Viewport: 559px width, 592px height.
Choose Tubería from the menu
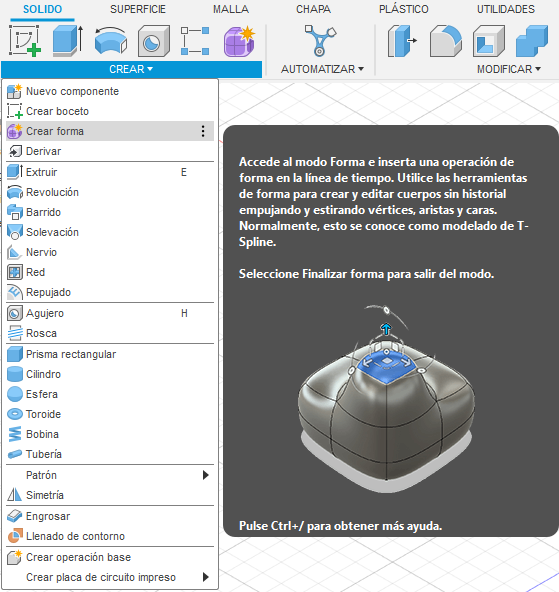[x=110, y=454]
